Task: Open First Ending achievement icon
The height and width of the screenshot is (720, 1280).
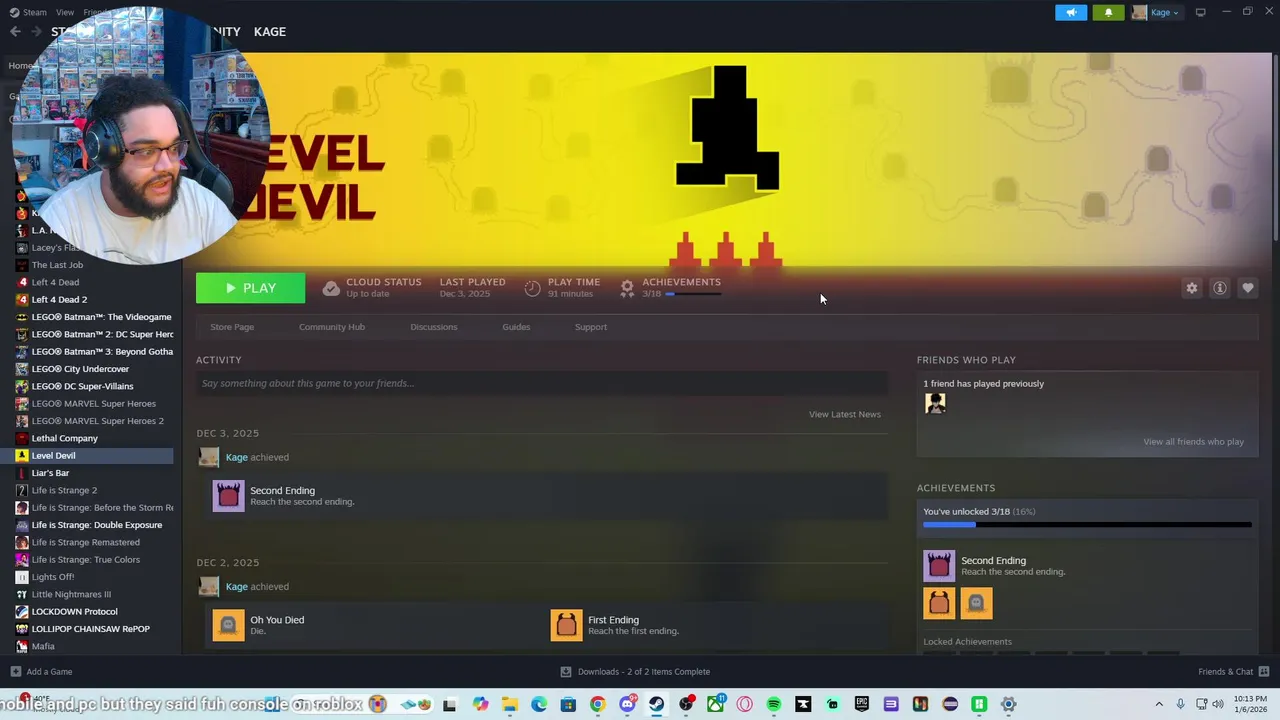Action: pyautogui.click(x=566, y=625)
